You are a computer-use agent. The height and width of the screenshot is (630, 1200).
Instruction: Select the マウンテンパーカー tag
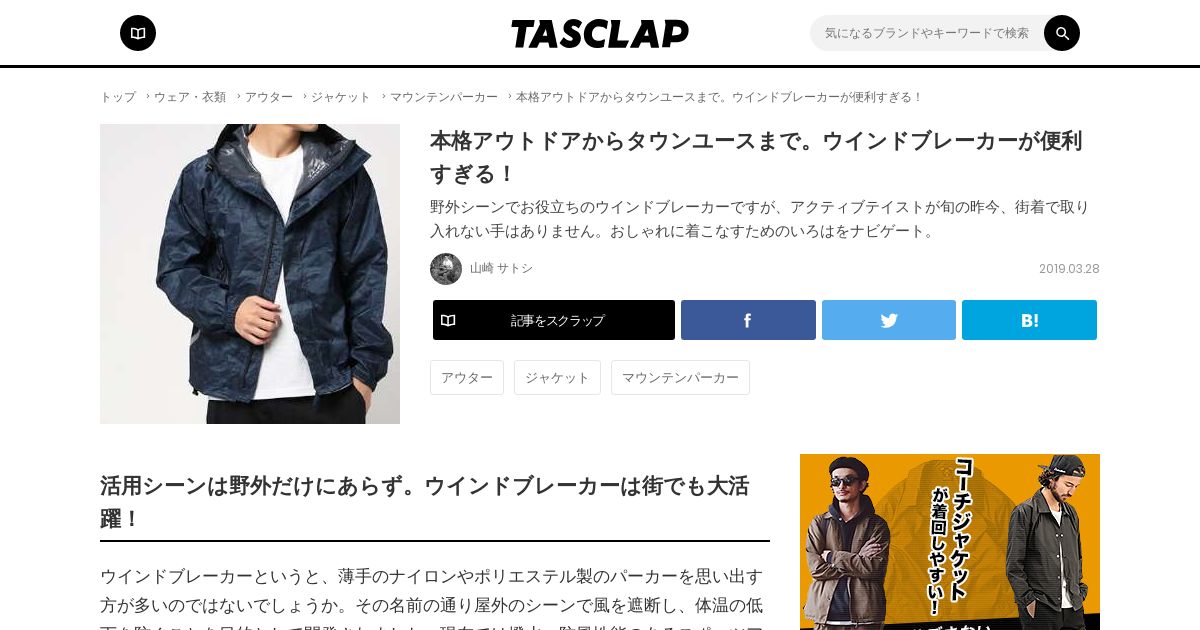click(x=680, y=377)
